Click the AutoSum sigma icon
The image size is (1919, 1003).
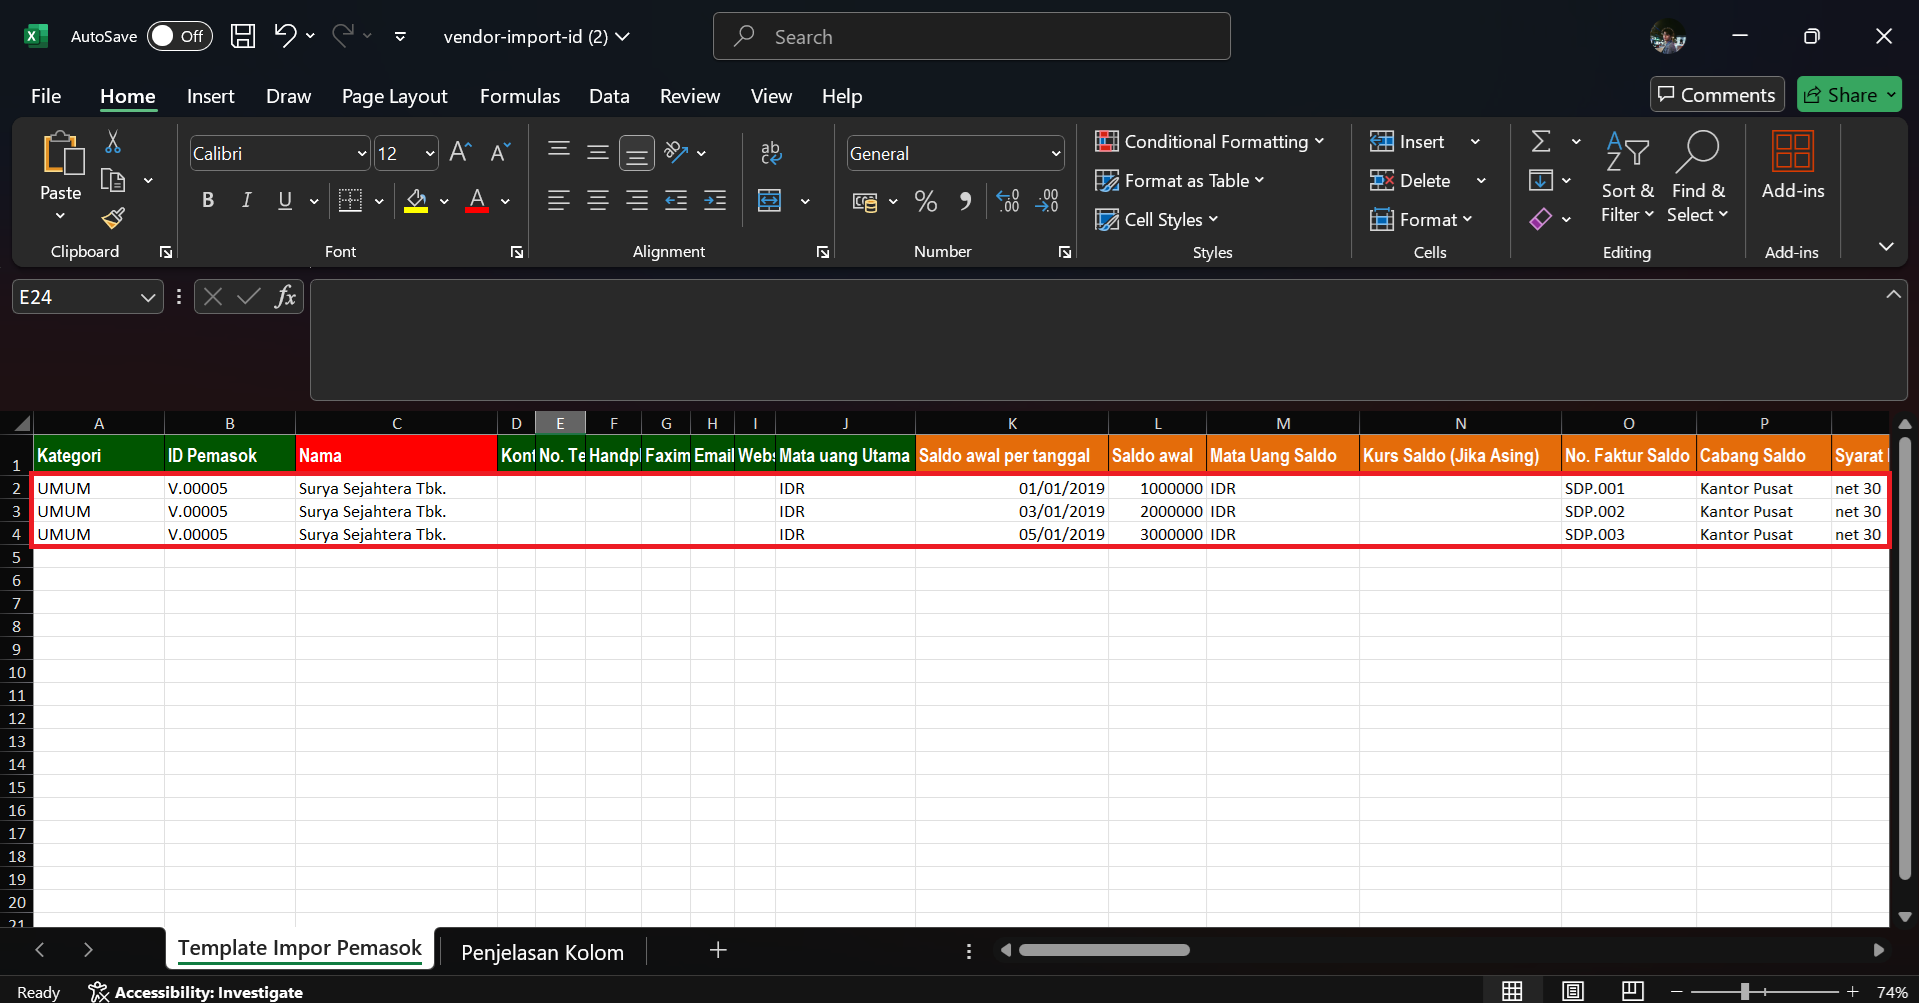[1541, 142]
